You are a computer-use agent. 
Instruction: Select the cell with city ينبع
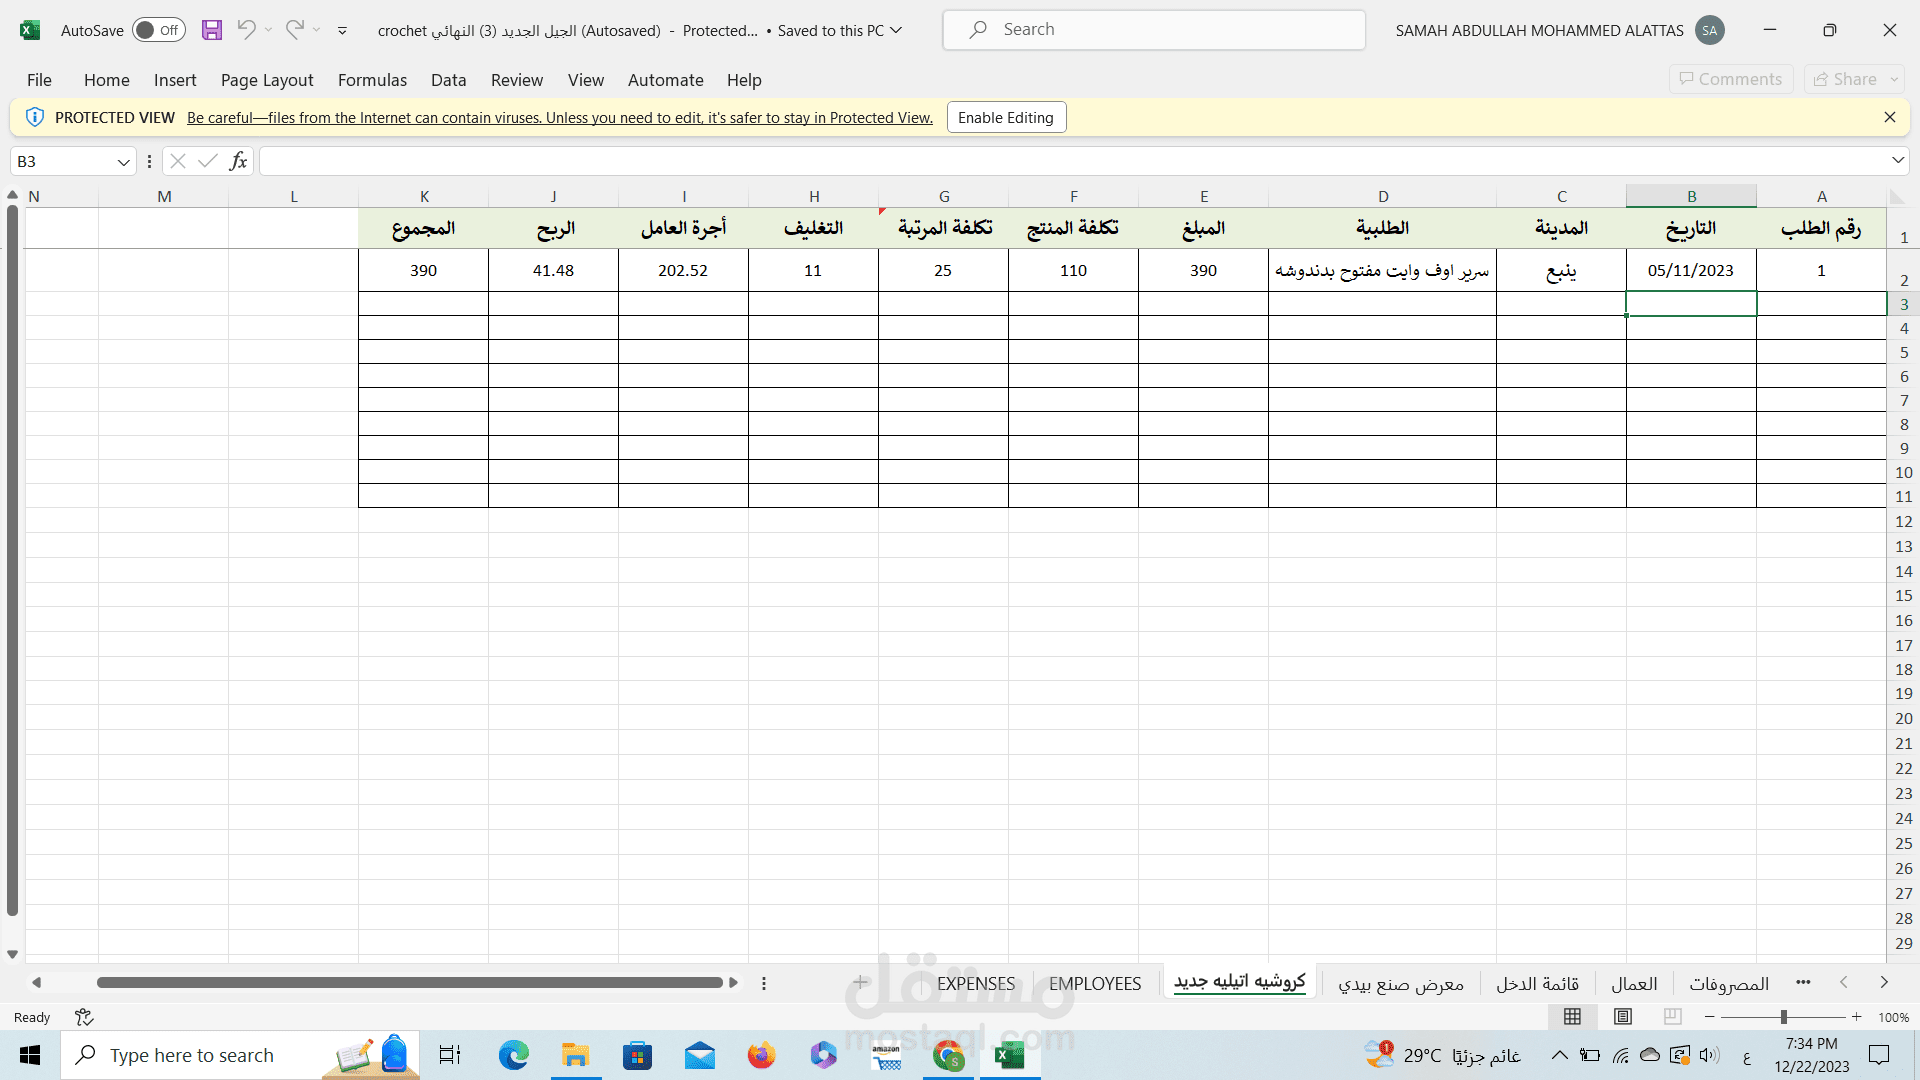coord(1561,270)
